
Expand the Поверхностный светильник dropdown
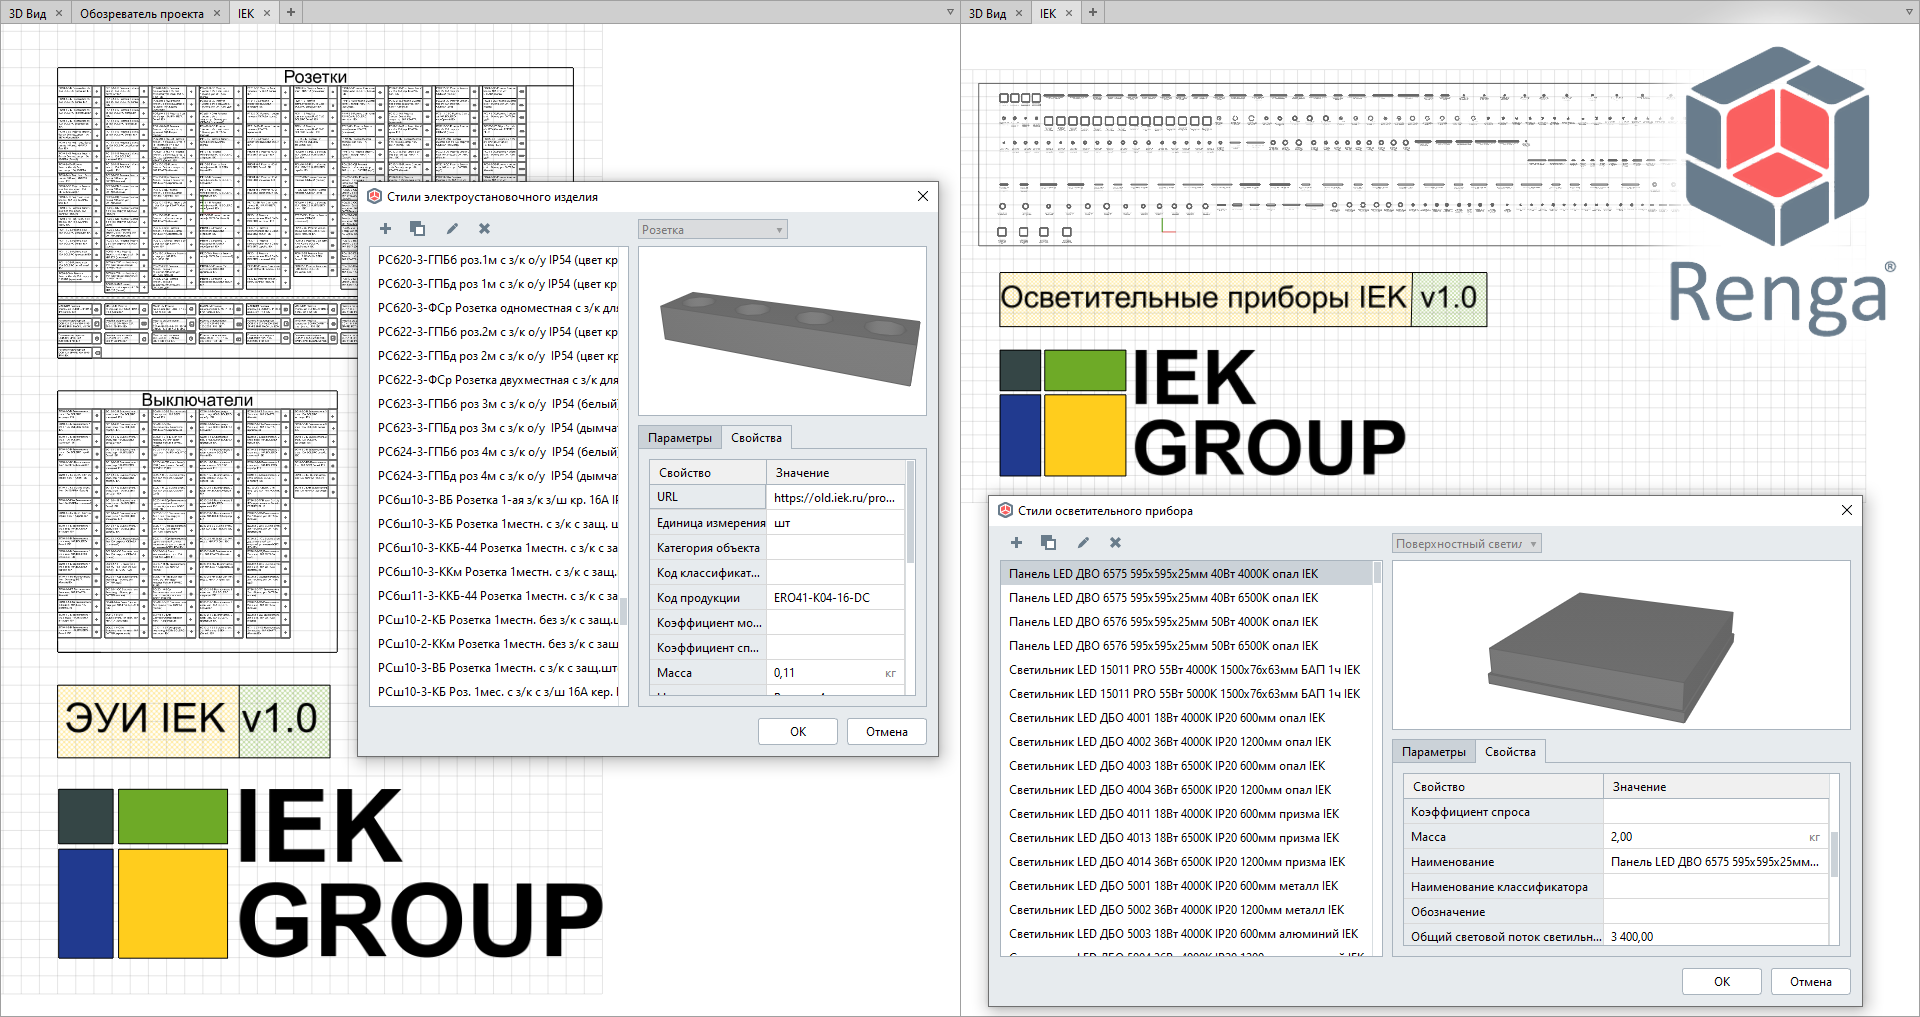[x=1466, y=544]
